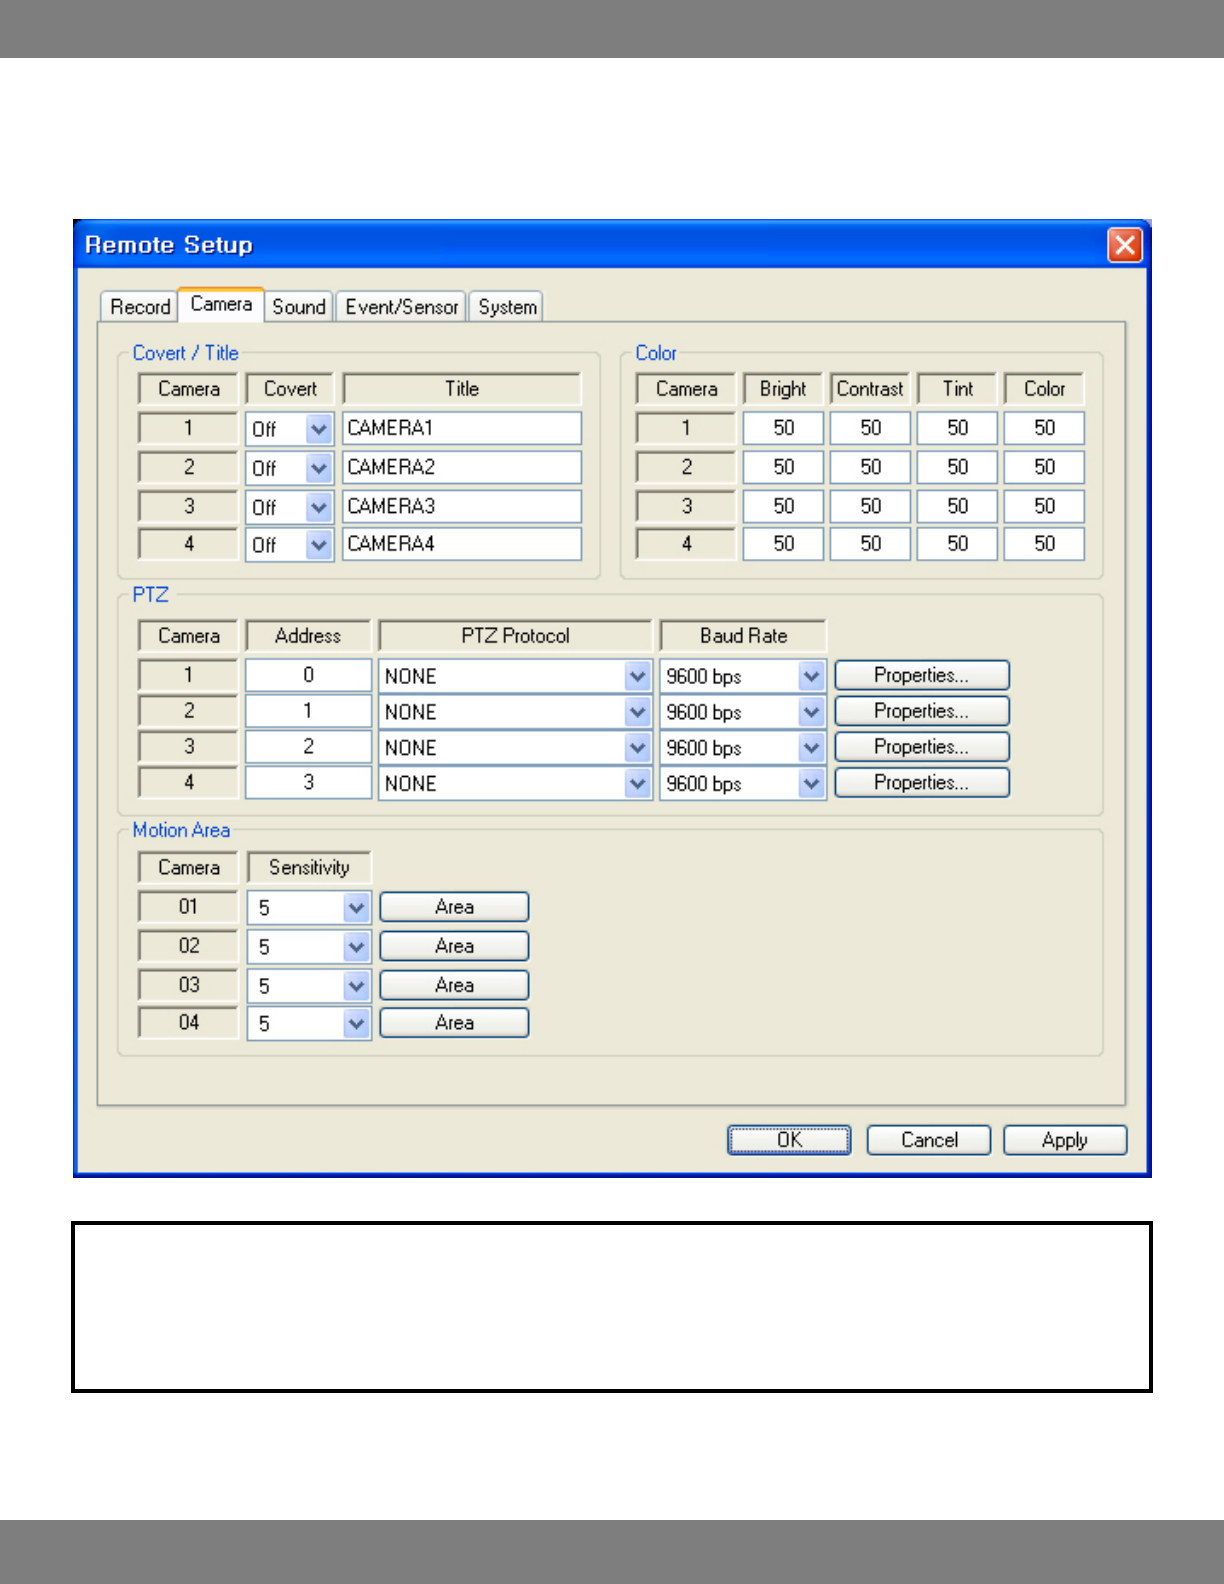
Task: Select the Event/Sensor tab
Action: (401, 307)
